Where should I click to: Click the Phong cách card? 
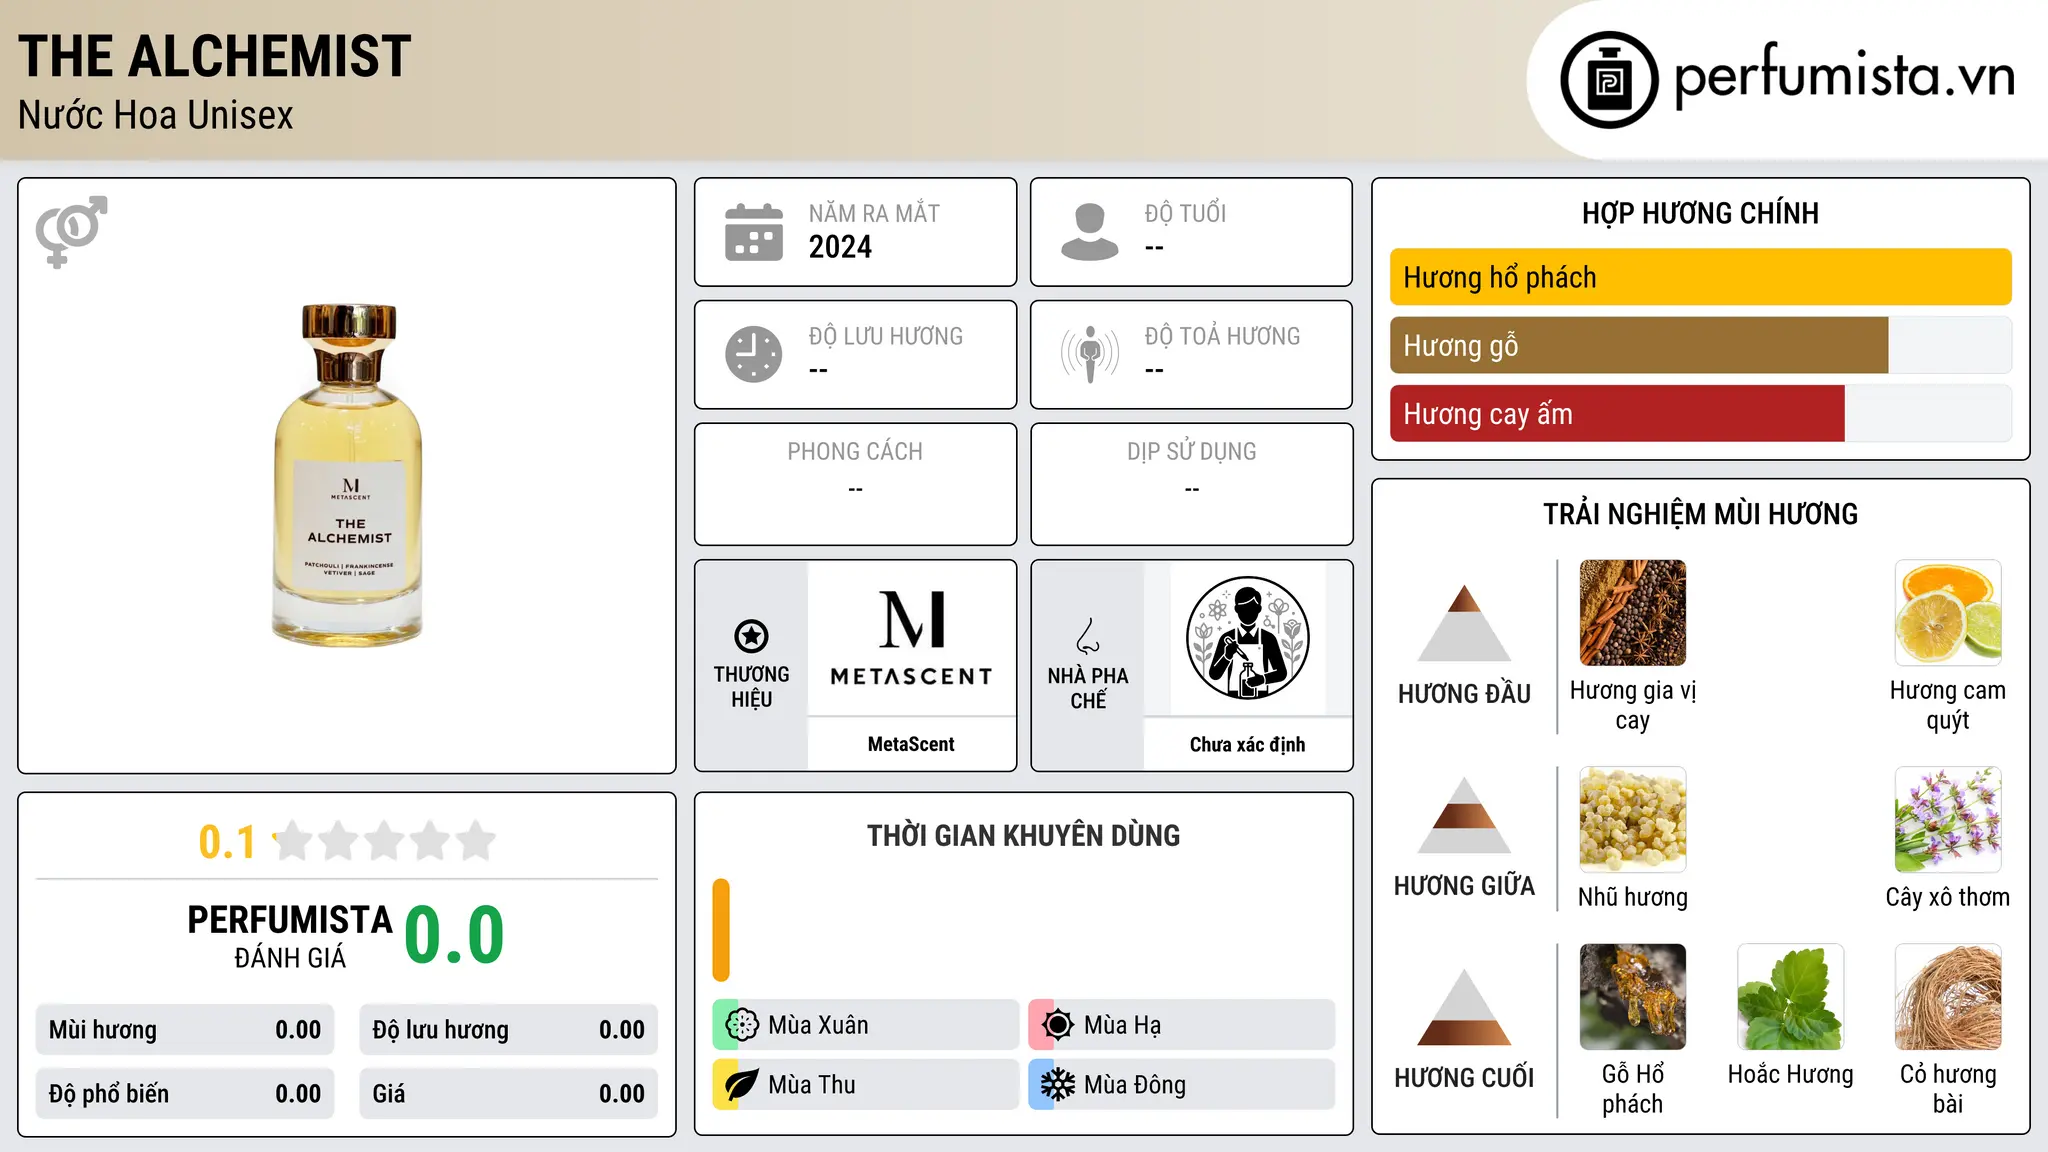tap(855, 484)
